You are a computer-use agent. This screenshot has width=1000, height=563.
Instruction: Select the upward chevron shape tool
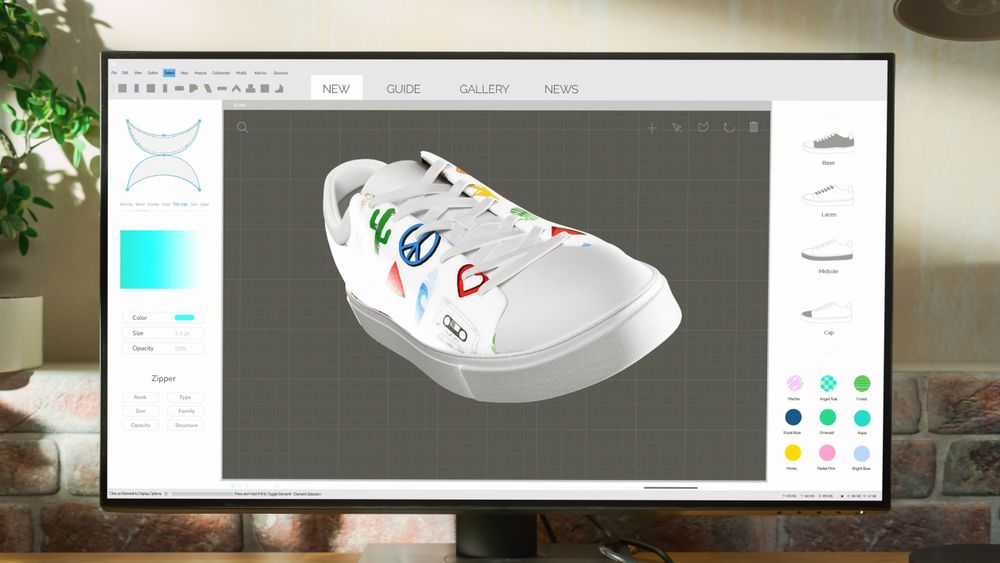pos(236,89)
